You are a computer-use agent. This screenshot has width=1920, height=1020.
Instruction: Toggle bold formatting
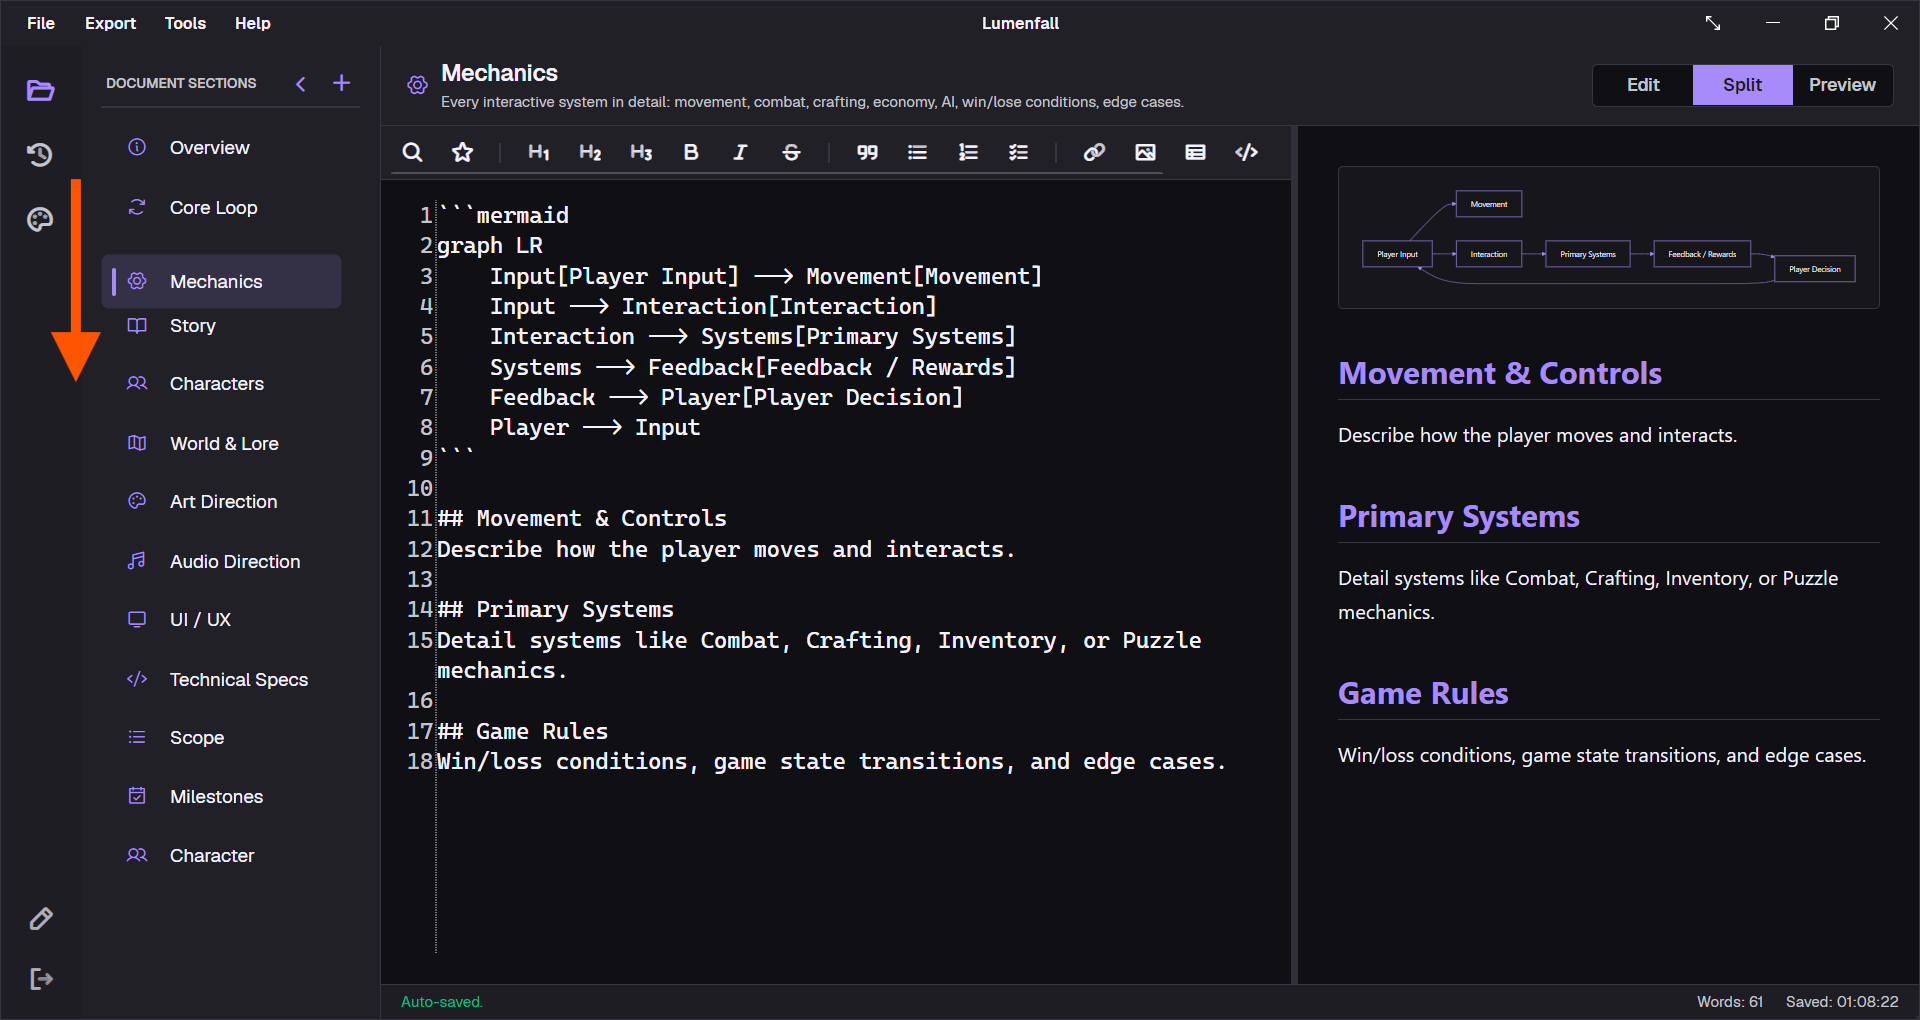(691, 152)
